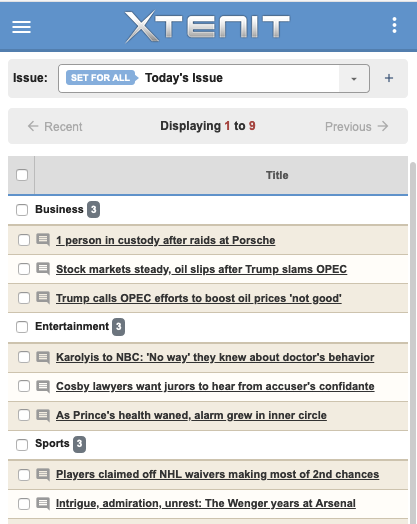The width and height of the screenshot is (417, 524).
Task: Go to the Previous page of articles
Action: (x=357, y=126)
